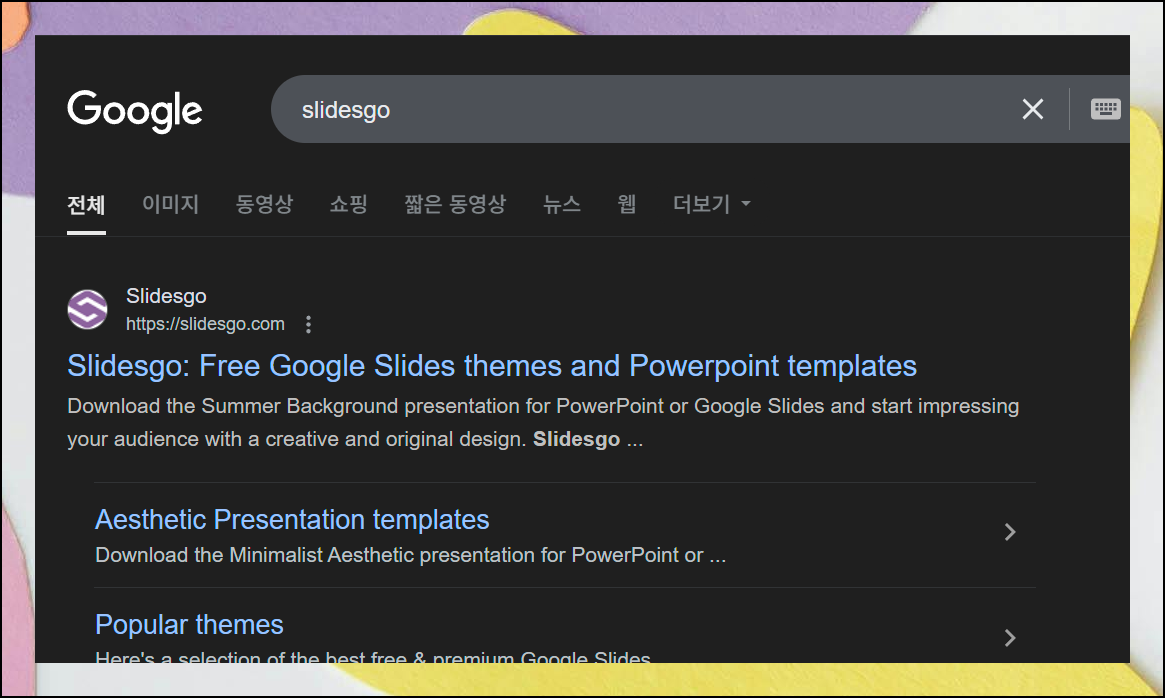The width and height of the screenshot is (1165, 698).
Task: Expand the chevron beside Popular themes
Action: tap(1010, 638)
